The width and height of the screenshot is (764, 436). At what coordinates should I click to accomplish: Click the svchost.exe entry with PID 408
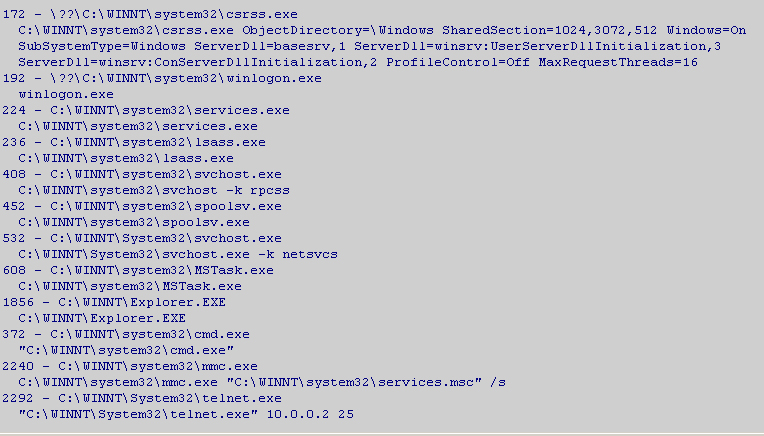click(142, 174)
